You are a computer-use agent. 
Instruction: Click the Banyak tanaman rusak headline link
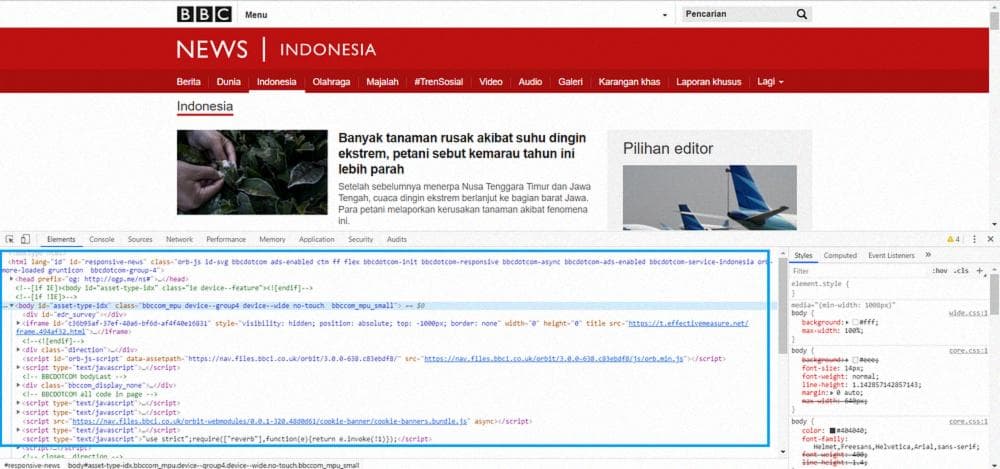[462, 154]
